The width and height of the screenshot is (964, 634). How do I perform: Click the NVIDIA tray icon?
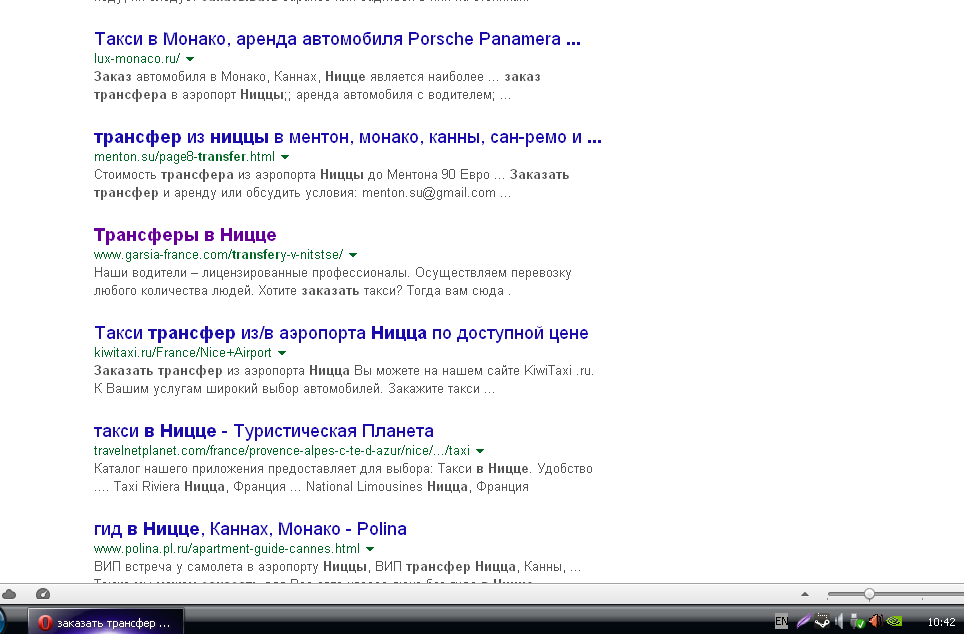pos(894,622)
